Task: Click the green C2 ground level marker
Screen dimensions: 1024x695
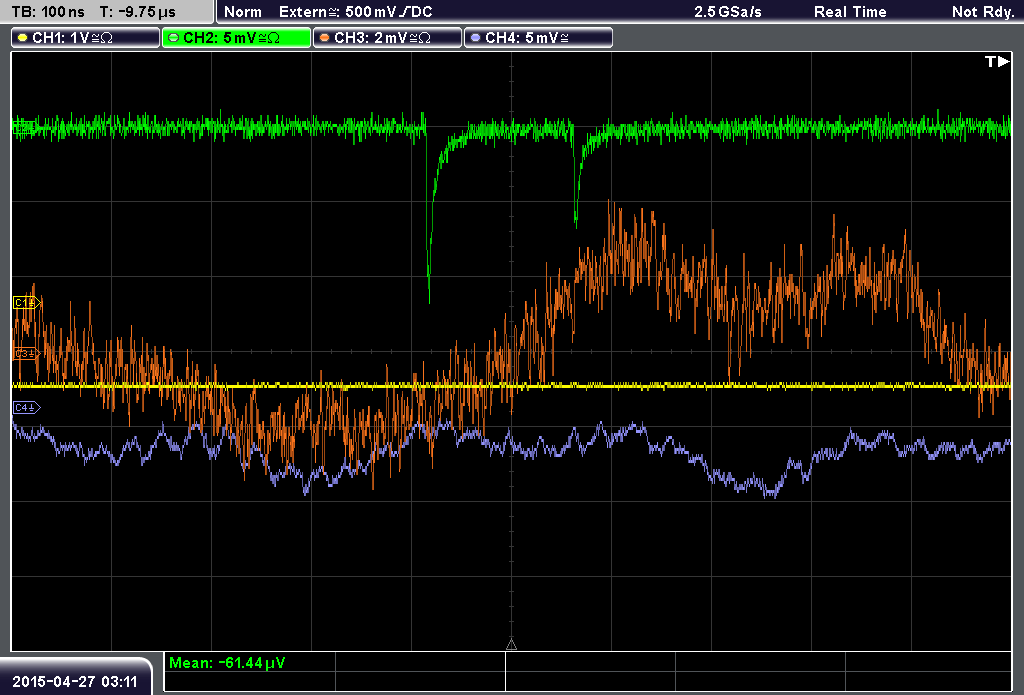Action: [24, 127]
